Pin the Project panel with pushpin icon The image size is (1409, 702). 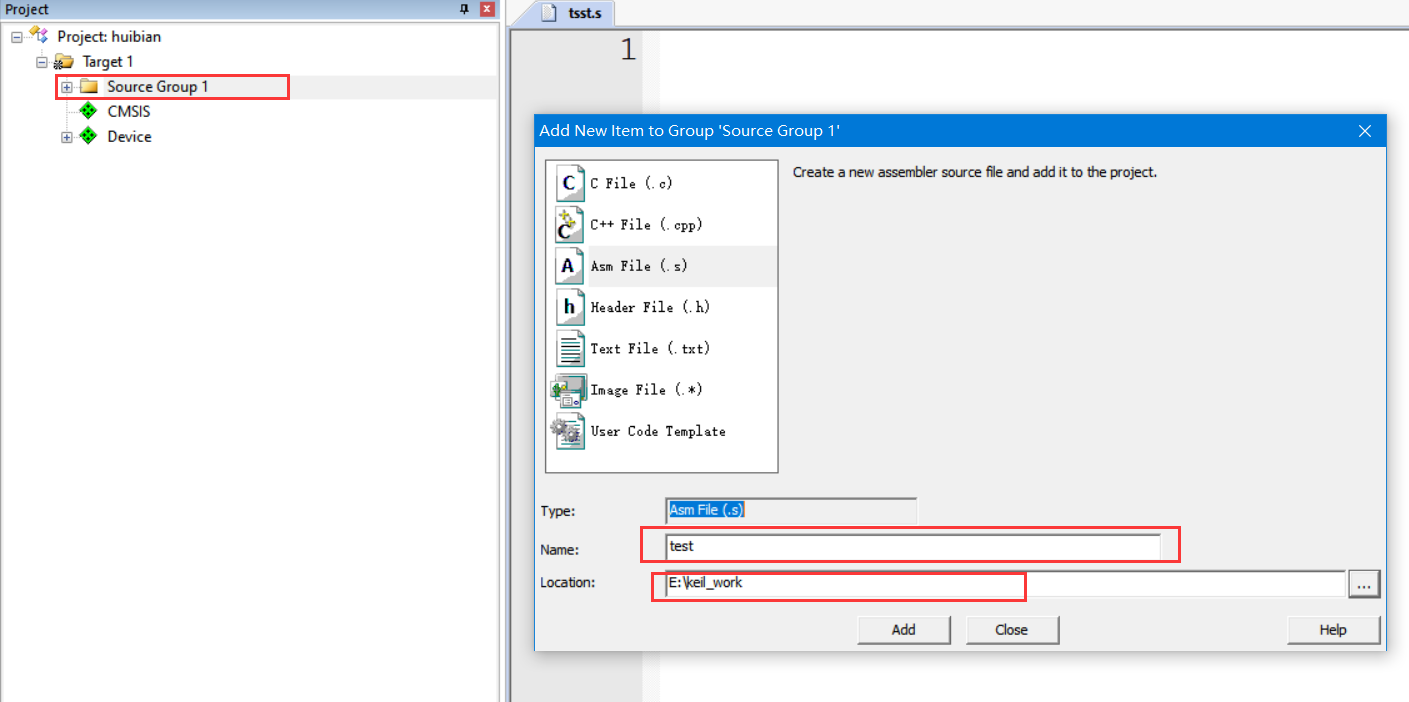(x=464, y=9)
